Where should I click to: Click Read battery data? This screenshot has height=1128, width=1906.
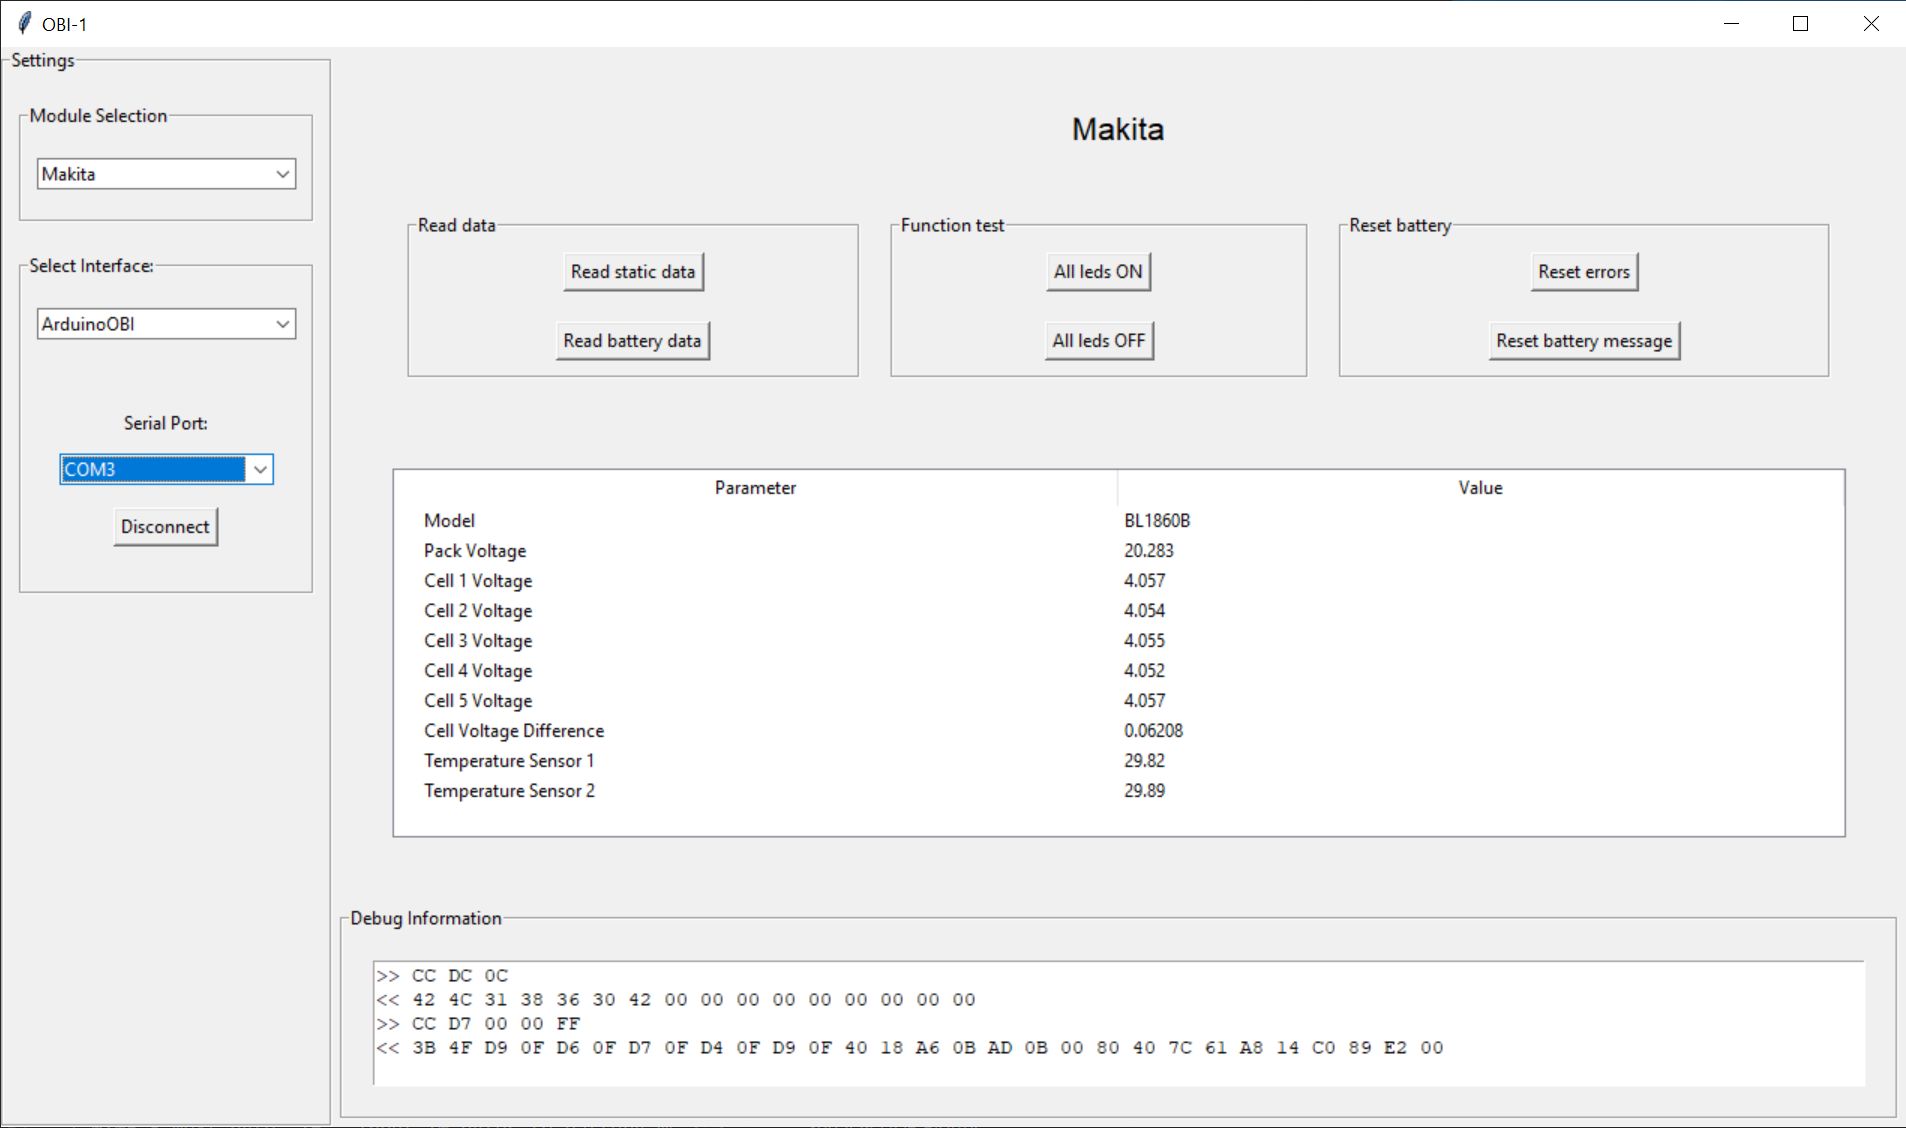[632, 340]
